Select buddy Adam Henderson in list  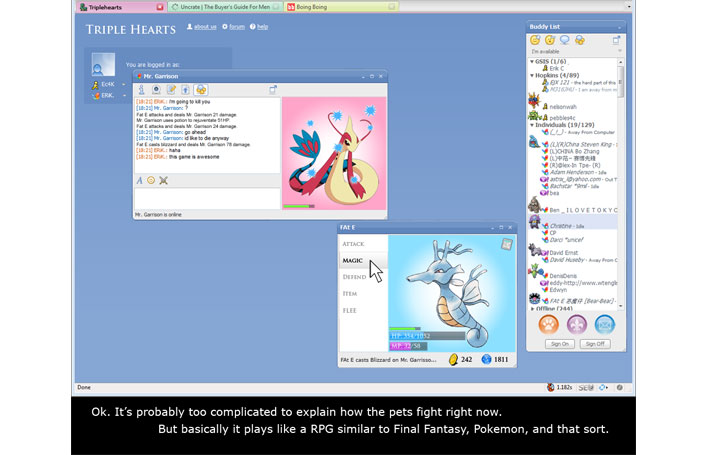tap(575, 171)
